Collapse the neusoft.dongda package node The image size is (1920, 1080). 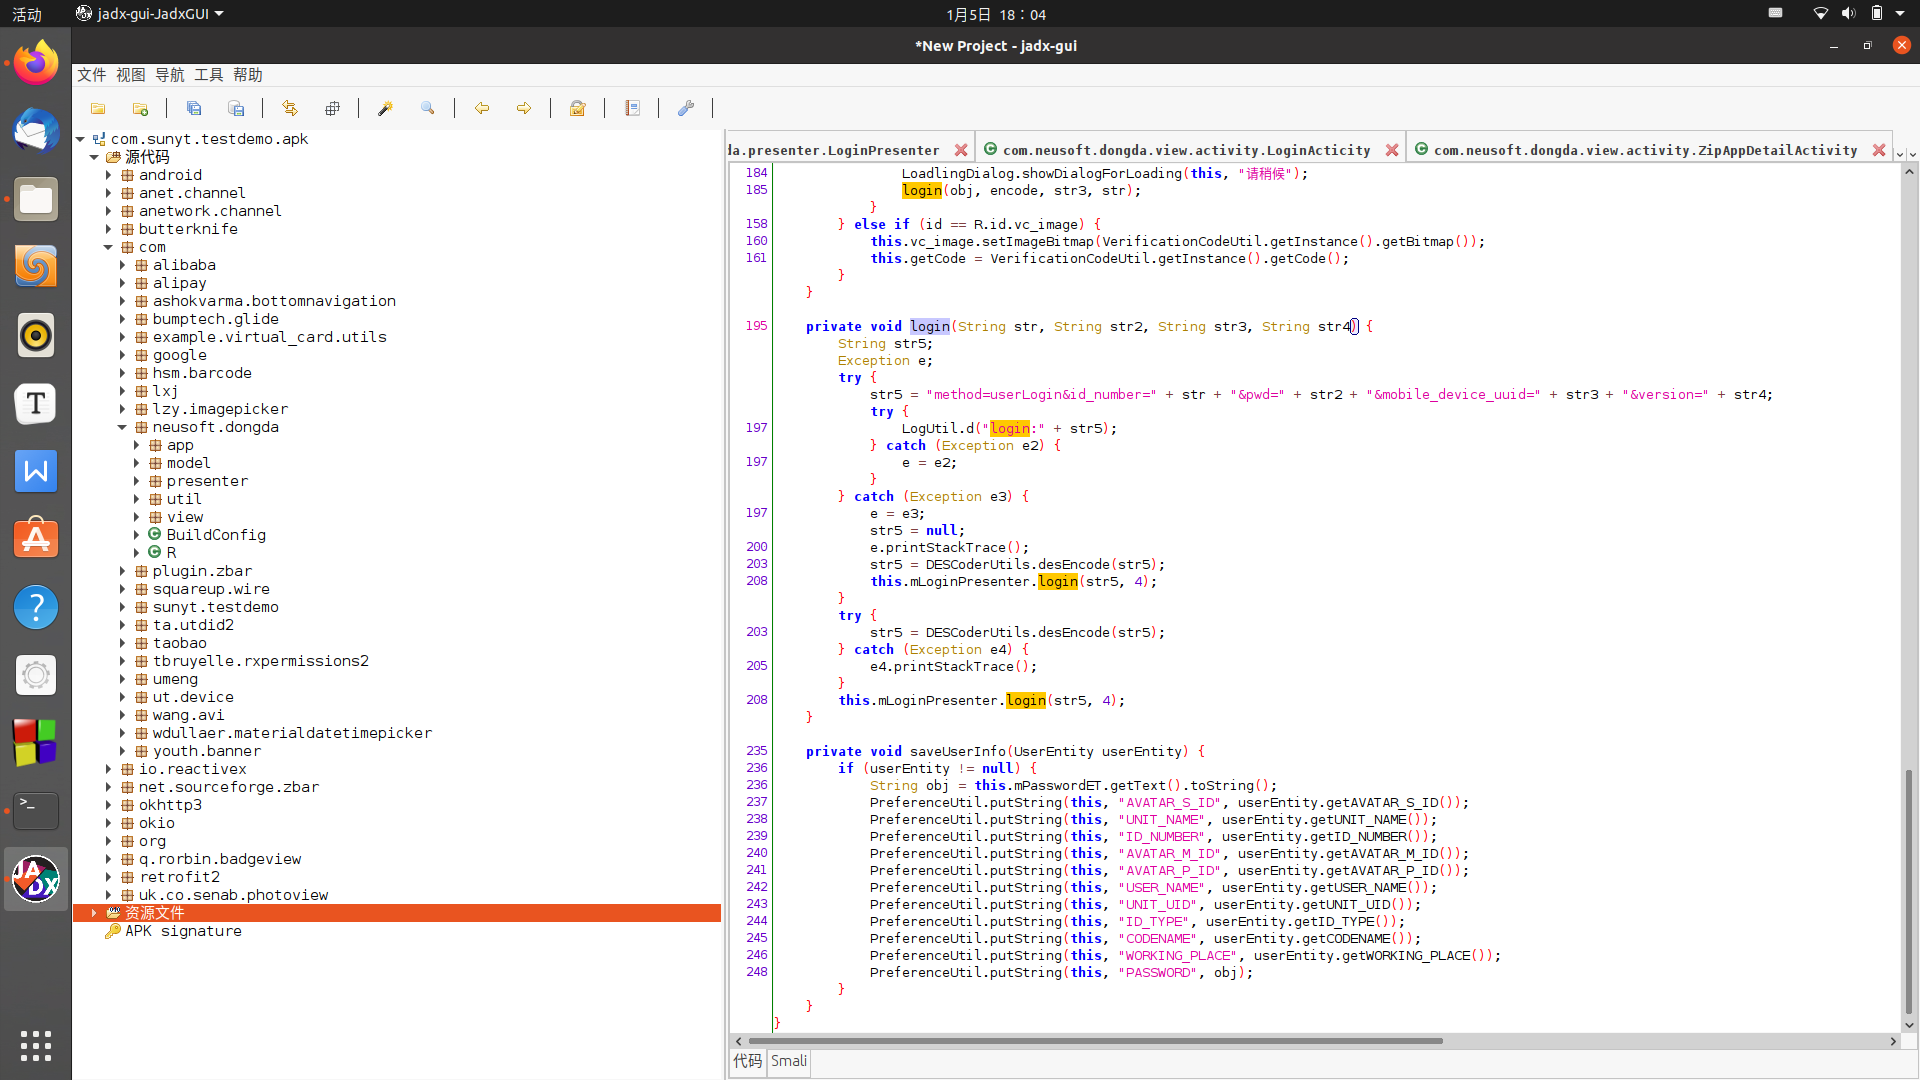pyautogui.click(x=123, y=427)
